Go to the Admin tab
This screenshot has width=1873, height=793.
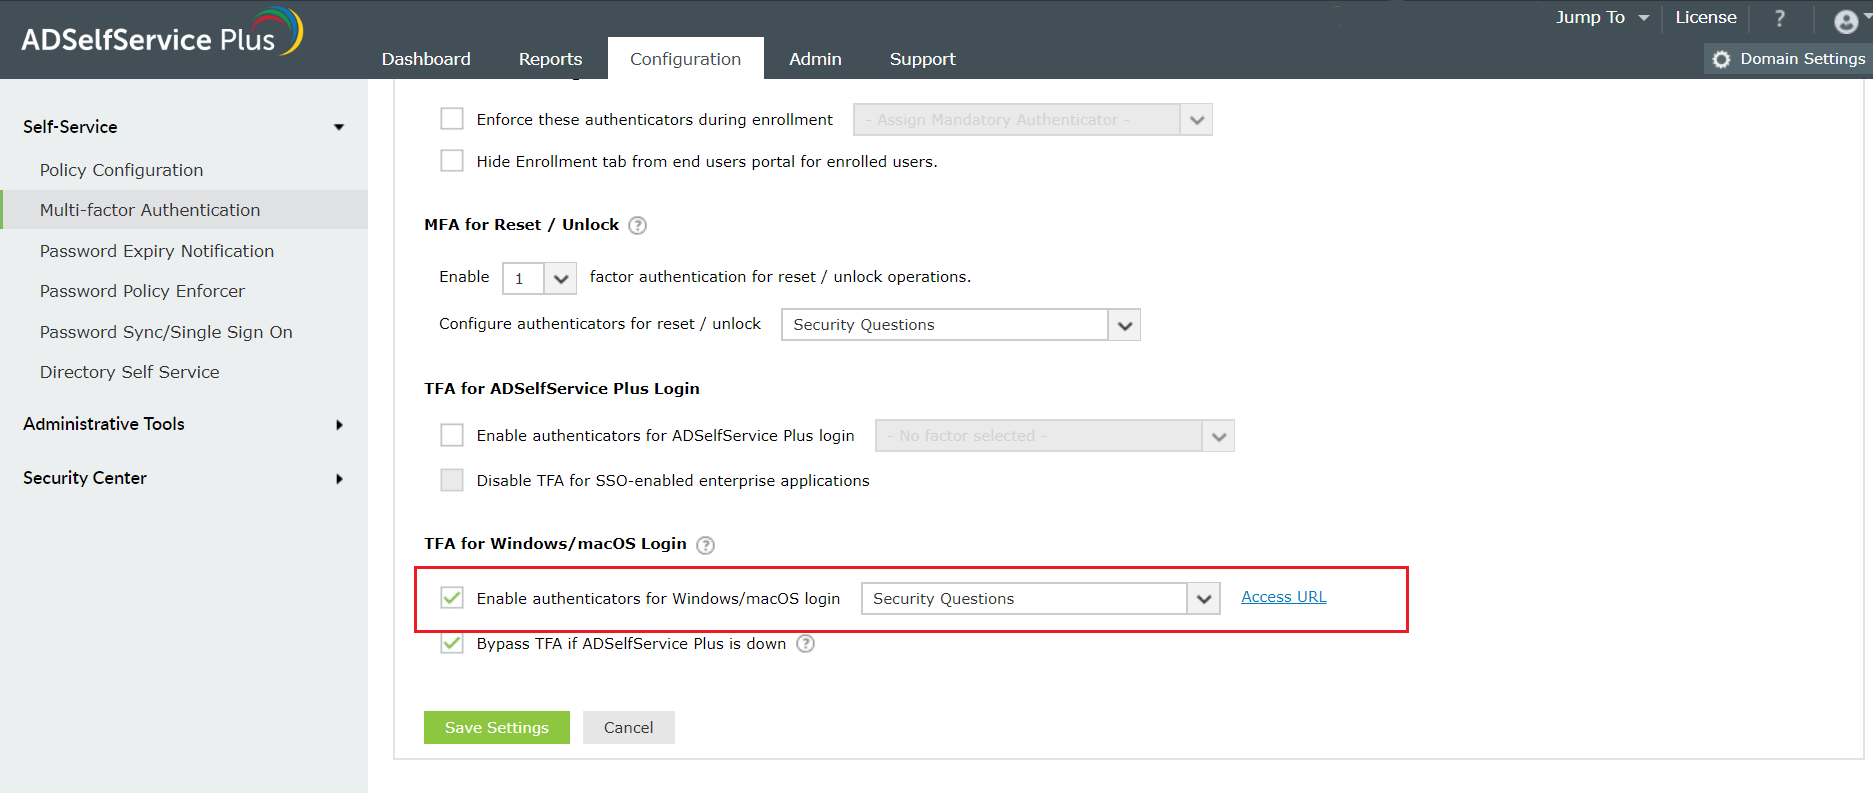click(x=815, y=59)
